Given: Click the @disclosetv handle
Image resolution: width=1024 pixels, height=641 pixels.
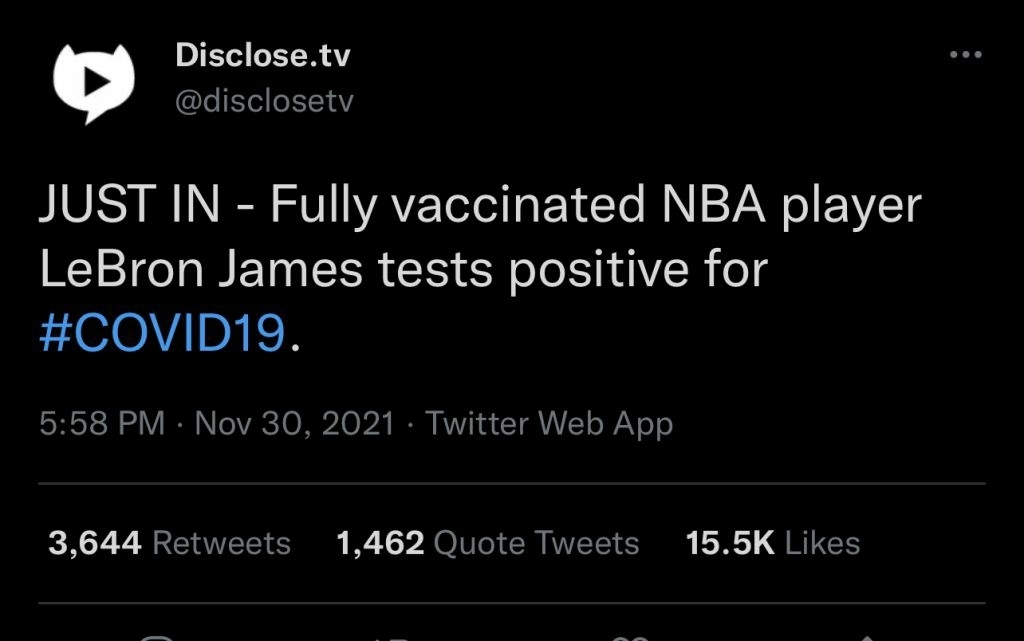Looking at the screenshot, I should pos(264,102).
